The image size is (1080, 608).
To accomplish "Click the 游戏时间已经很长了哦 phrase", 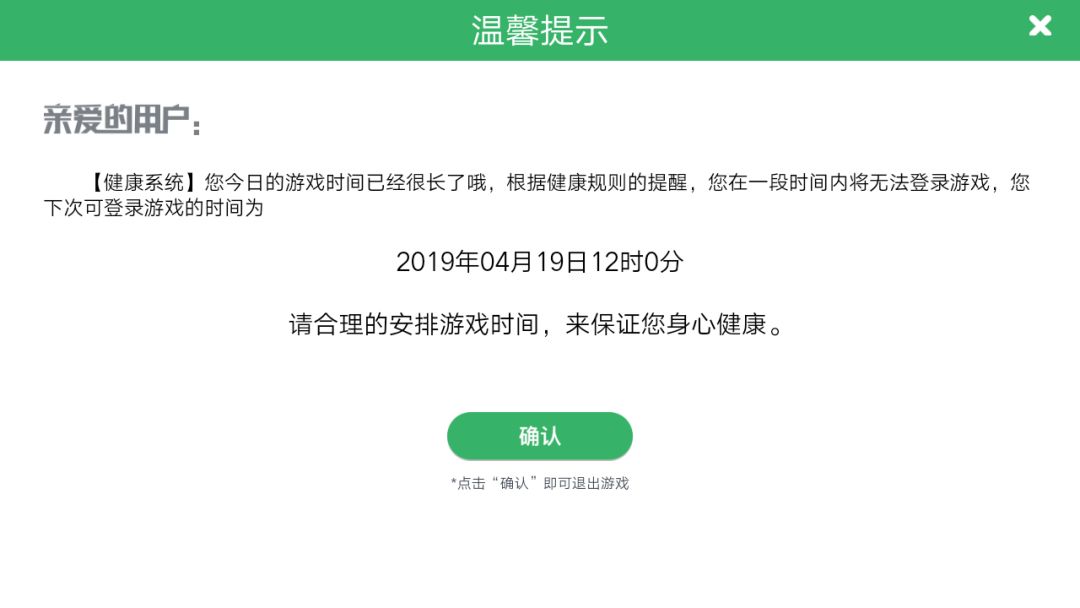I will 386,182.
